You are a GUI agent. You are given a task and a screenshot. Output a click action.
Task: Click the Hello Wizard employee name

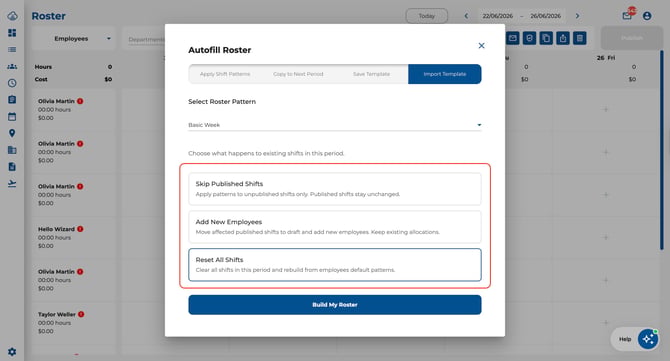pyautogui.click(x=56, y=229)
